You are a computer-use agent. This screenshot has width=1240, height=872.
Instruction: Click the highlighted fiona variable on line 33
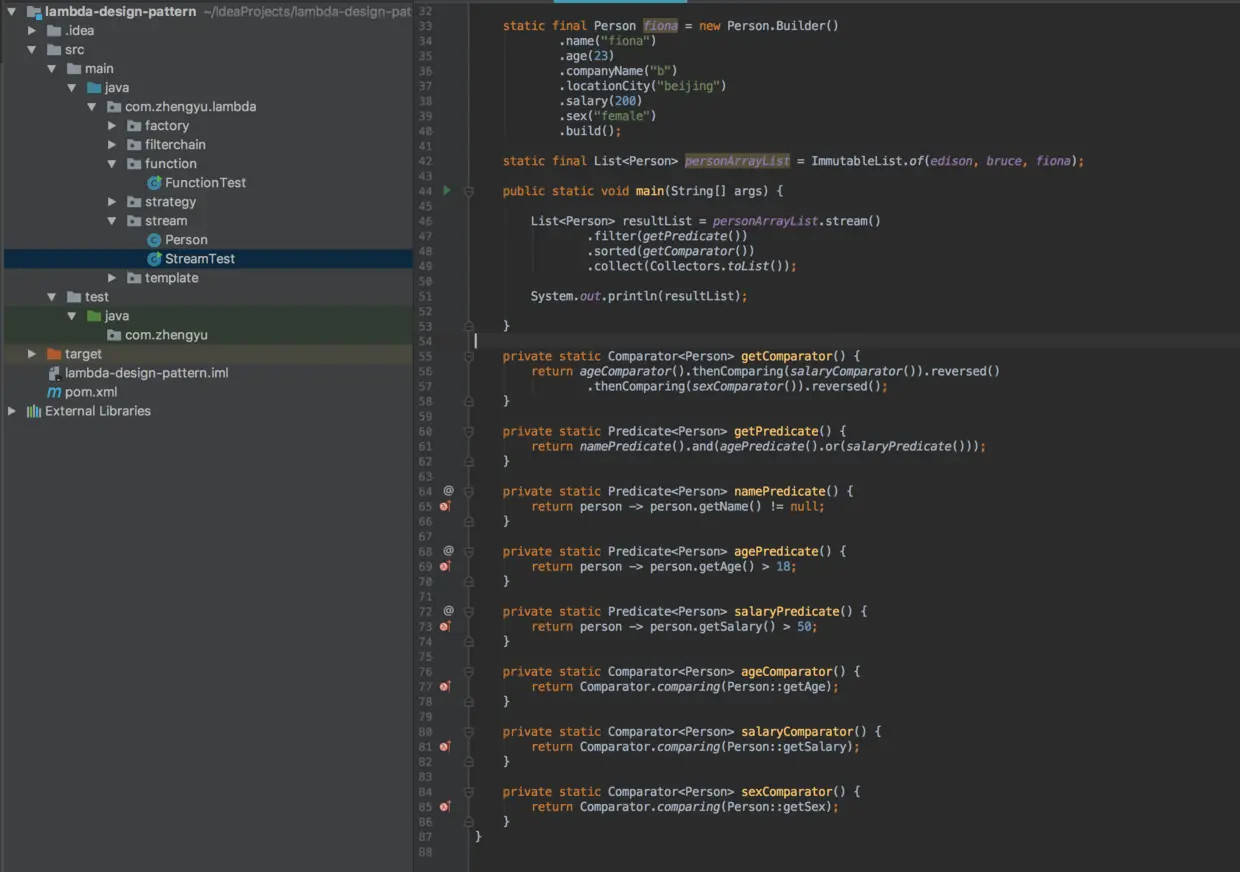(660, 26)
